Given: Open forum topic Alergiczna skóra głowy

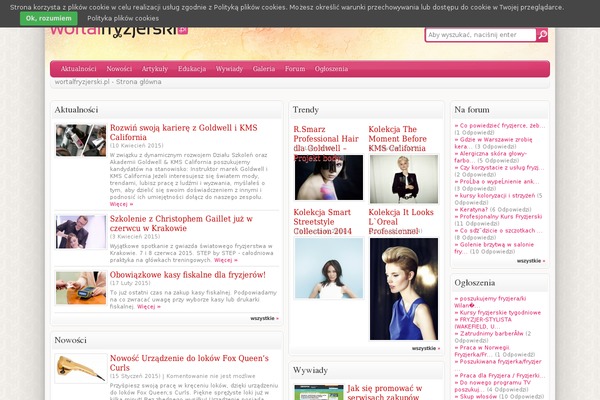Looking at the screenshot, I should [x=491, y=157].
